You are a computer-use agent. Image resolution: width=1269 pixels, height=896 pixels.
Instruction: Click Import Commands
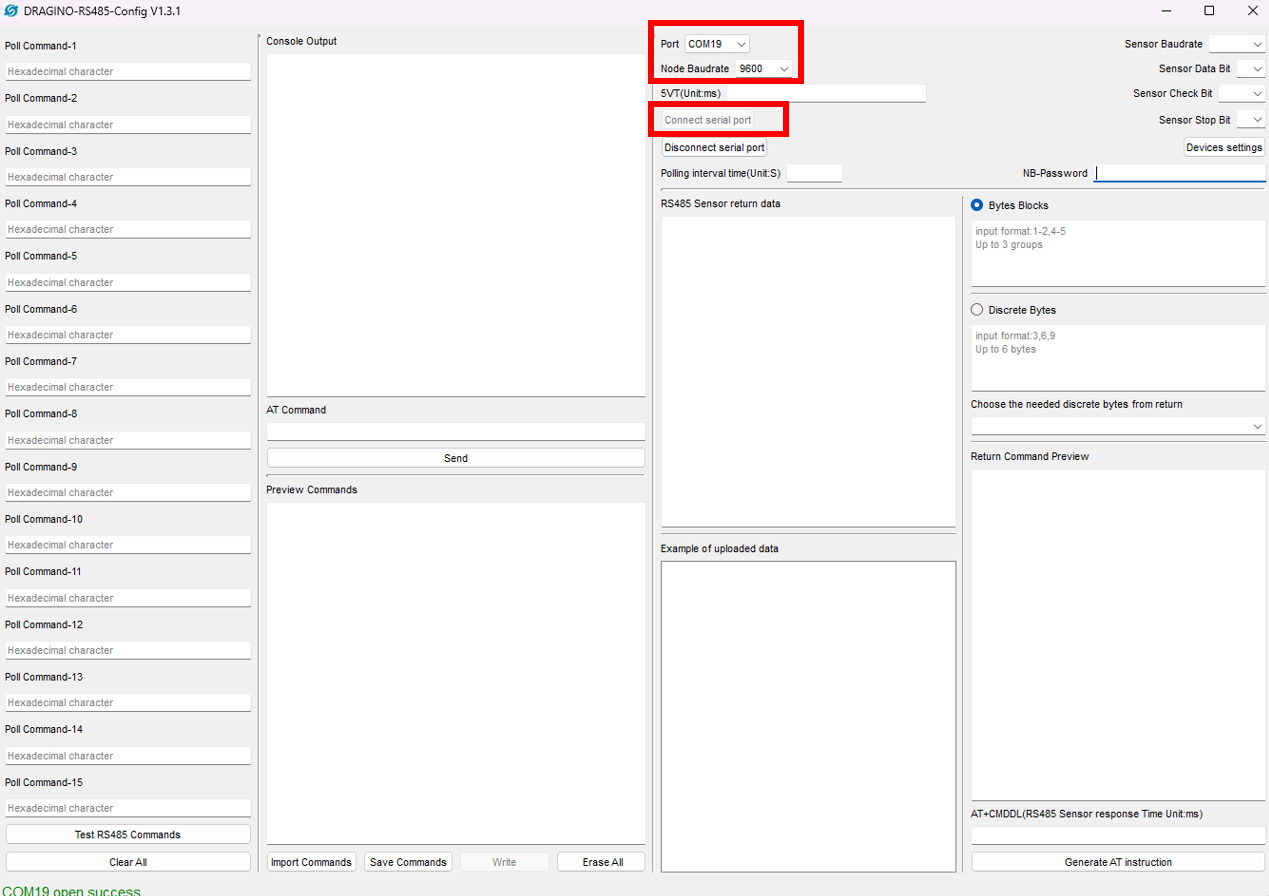pyautogui.click(x=311, y=861)
